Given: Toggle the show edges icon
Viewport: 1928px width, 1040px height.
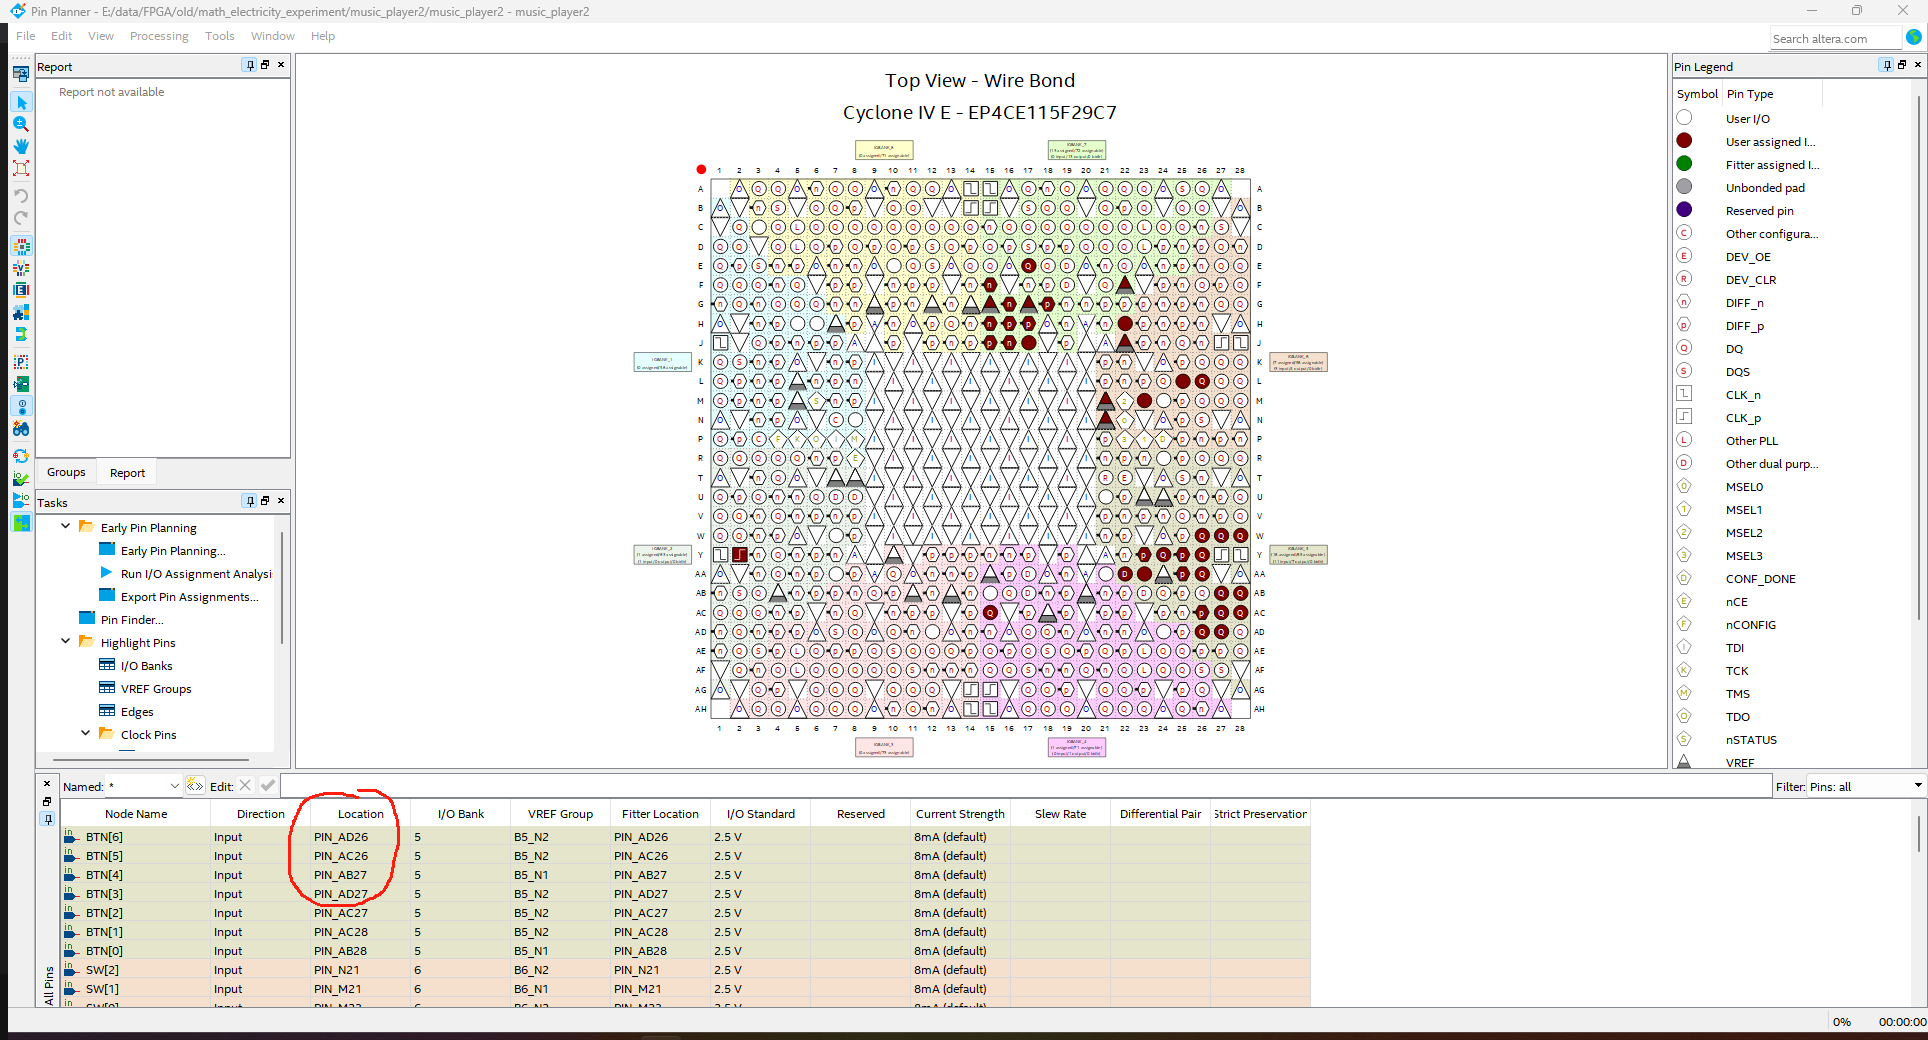Looking at the screenshot, I should [x=21, y=290].
